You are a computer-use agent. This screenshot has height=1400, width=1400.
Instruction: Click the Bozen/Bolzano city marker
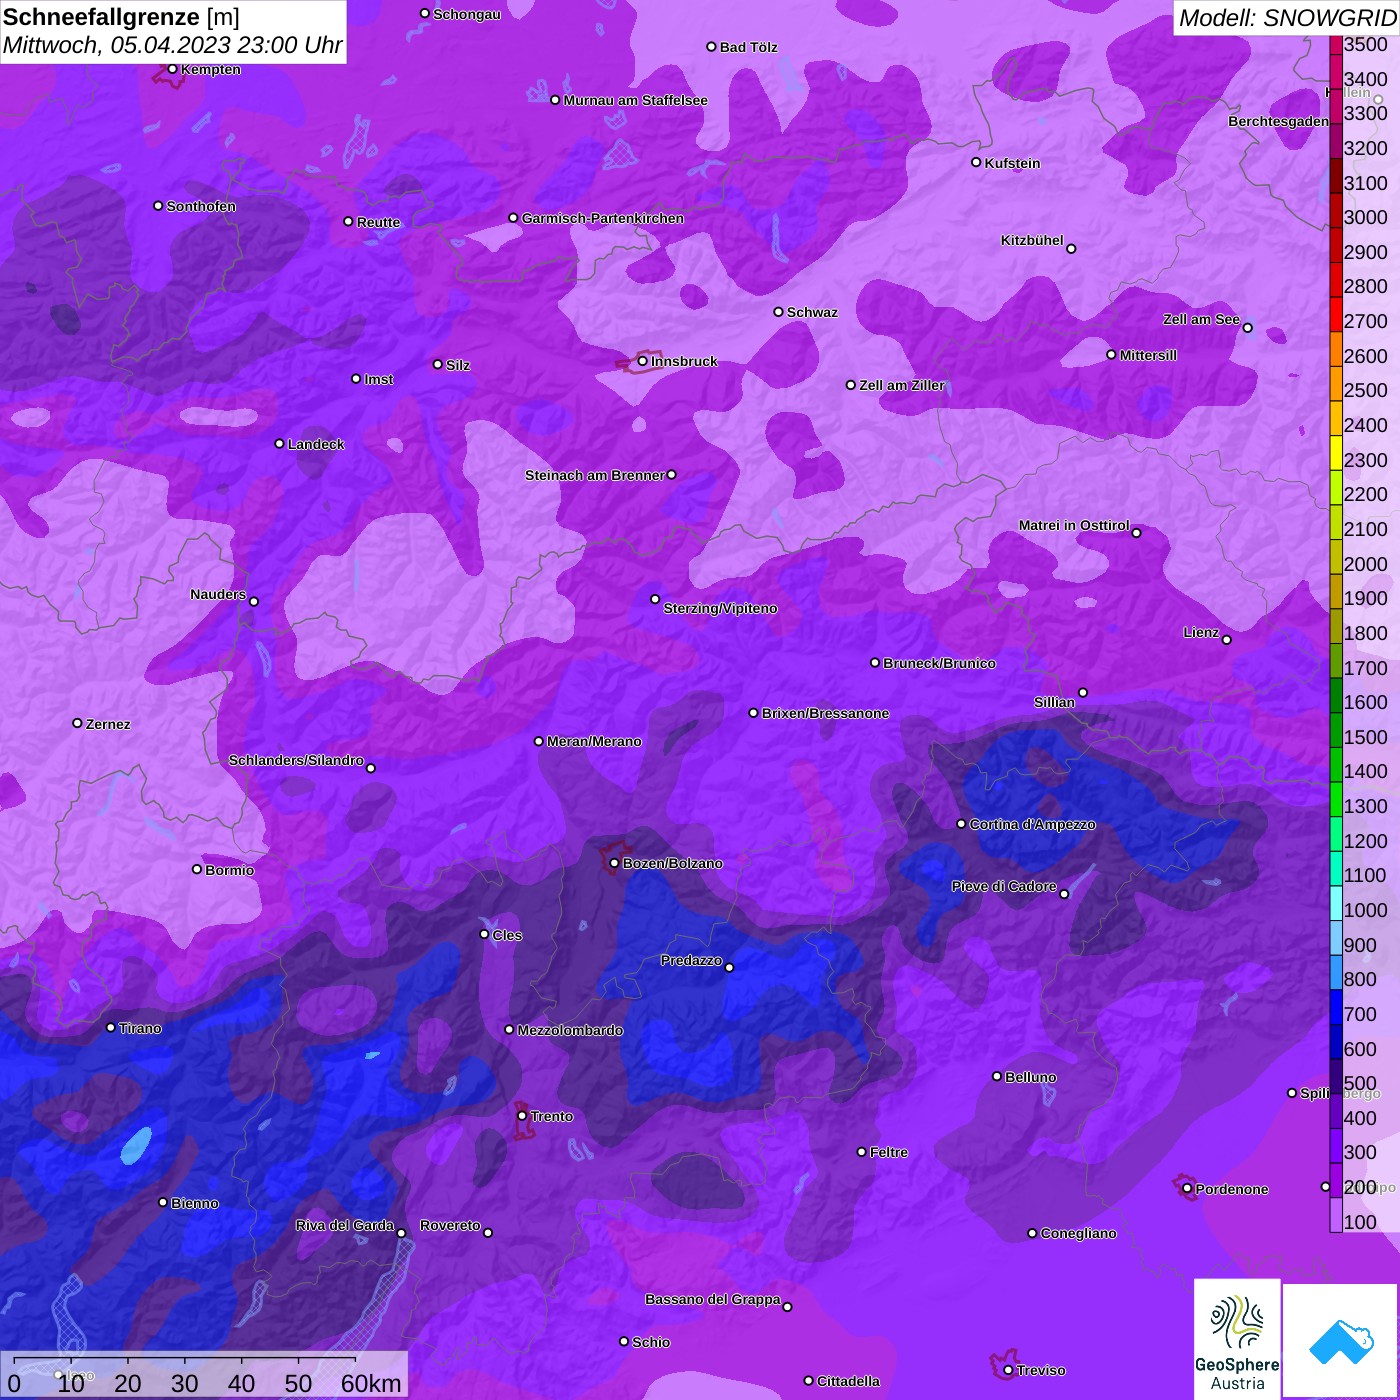(615, 863)
